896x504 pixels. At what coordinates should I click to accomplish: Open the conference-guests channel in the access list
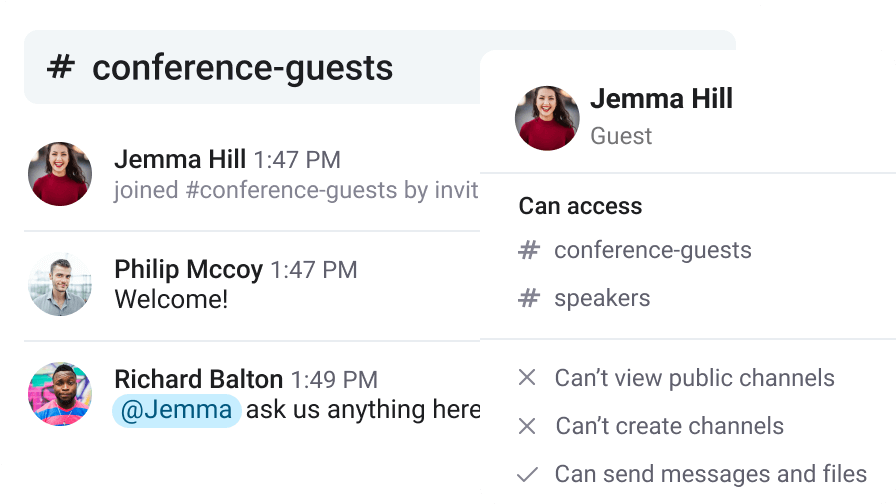(x=652, y=250)
